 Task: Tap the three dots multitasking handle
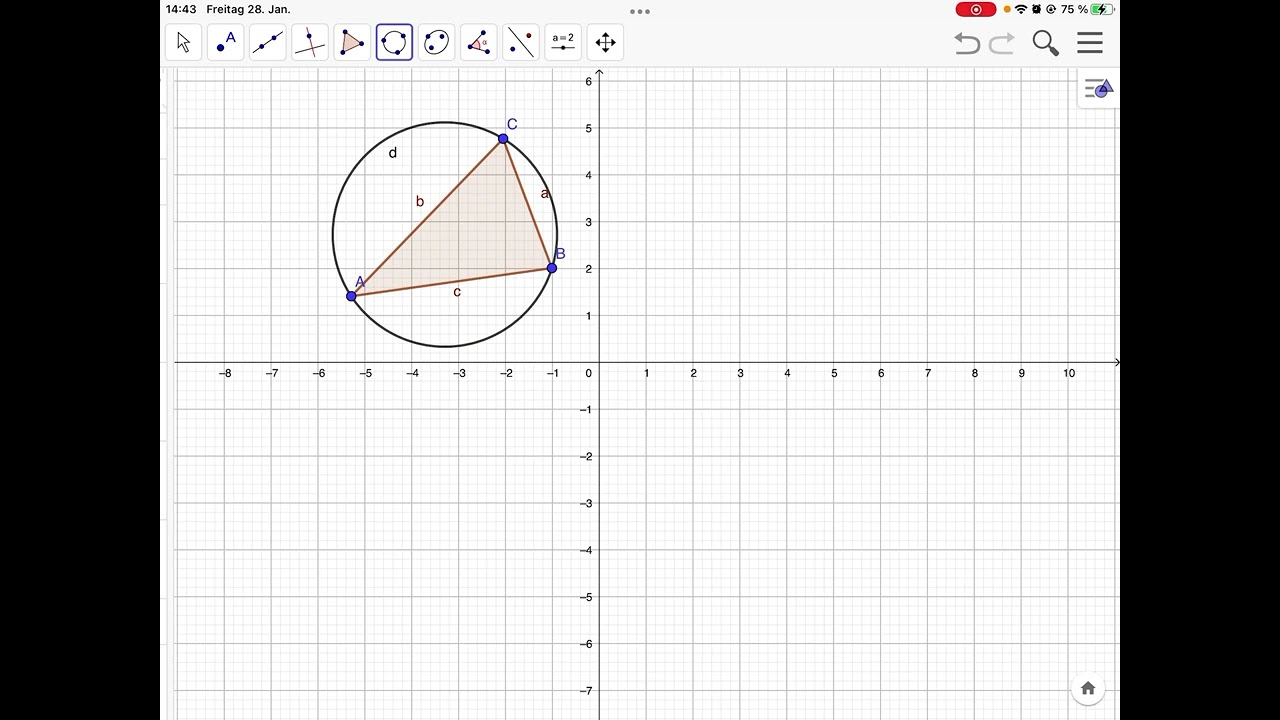point(640,12)
